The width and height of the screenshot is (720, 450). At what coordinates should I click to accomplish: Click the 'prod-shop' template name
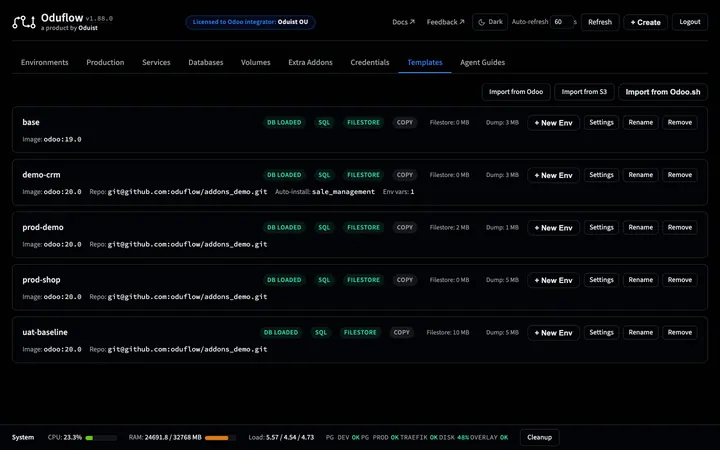(41, 280)
